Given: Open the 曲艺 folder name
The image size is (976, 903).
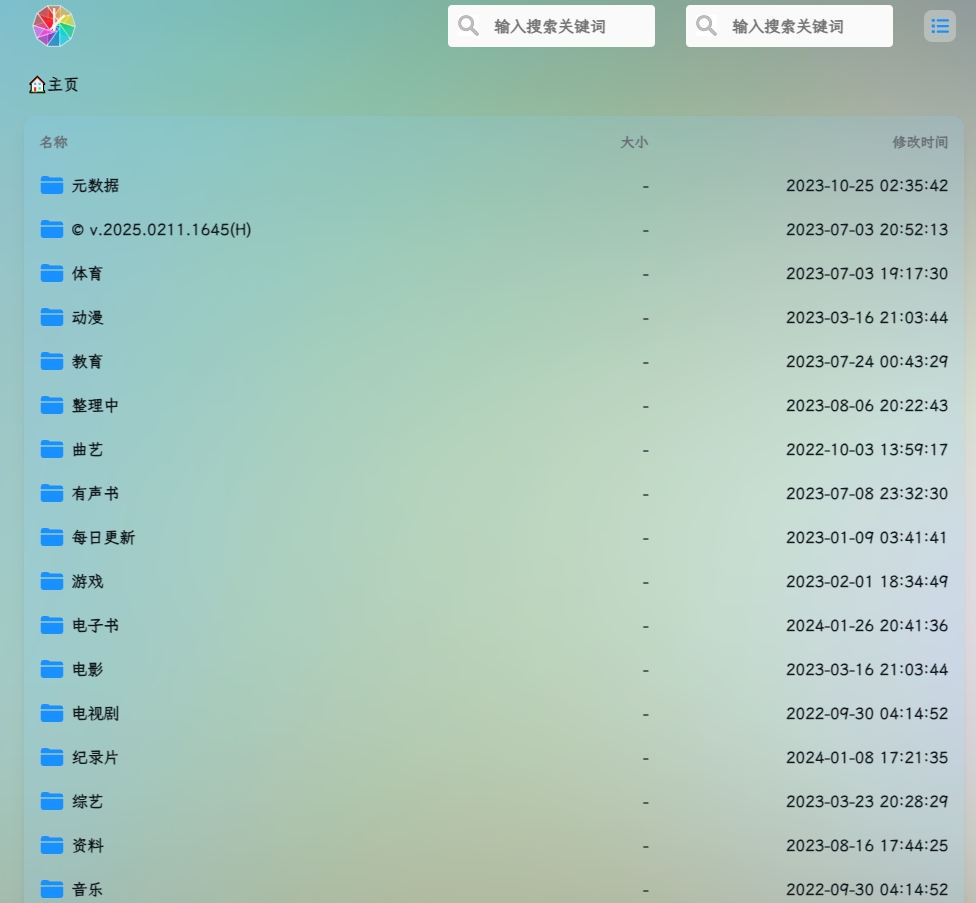Looking at the screenshot, I should [87, 449].
